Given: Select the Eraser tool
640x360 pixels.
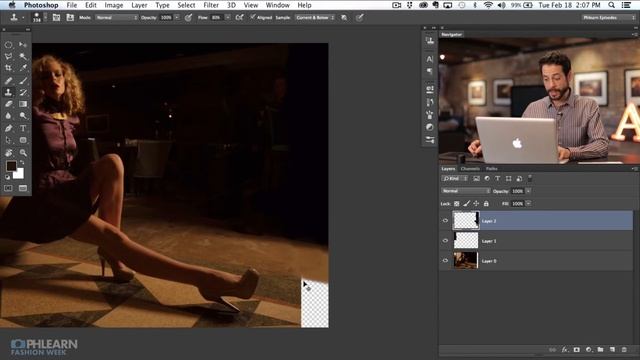Looking at the screenshot, I should point(9,104).
